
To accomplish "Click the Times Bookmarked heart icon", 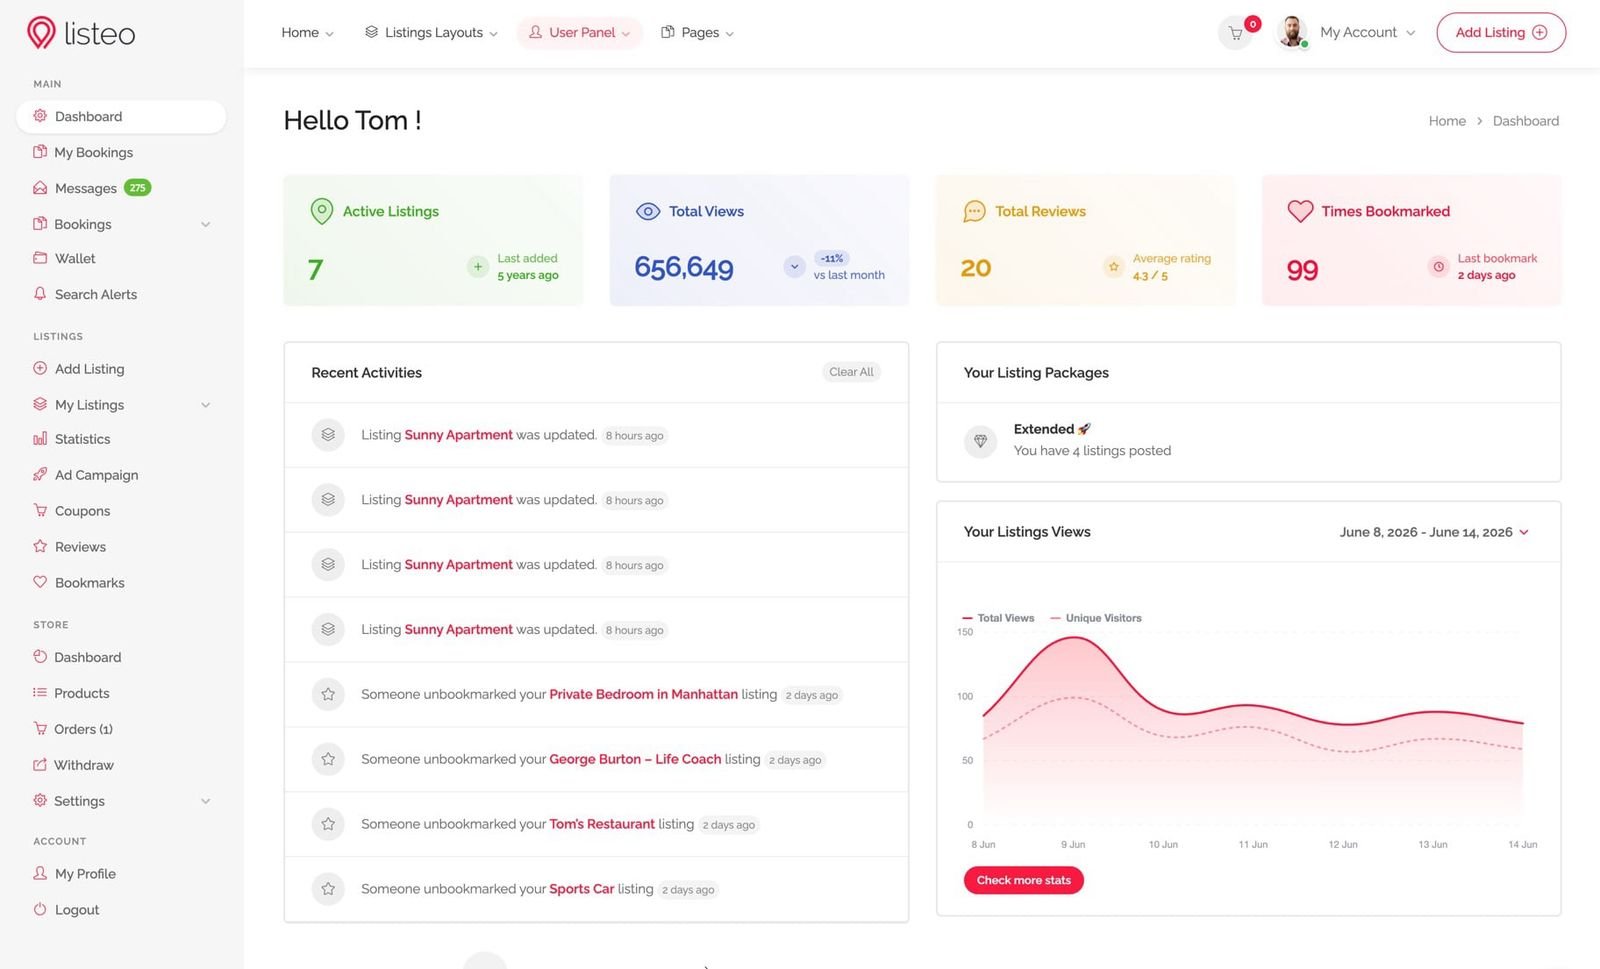I will [x=1300, y=211].
